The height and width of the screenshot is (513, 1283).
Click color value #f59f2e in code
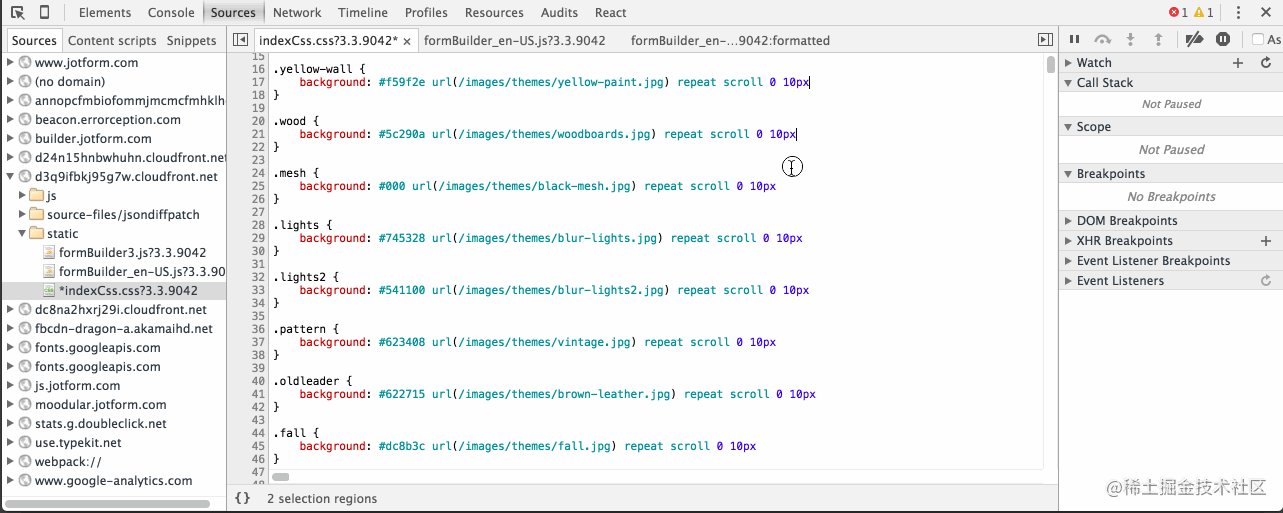(402, 82)
